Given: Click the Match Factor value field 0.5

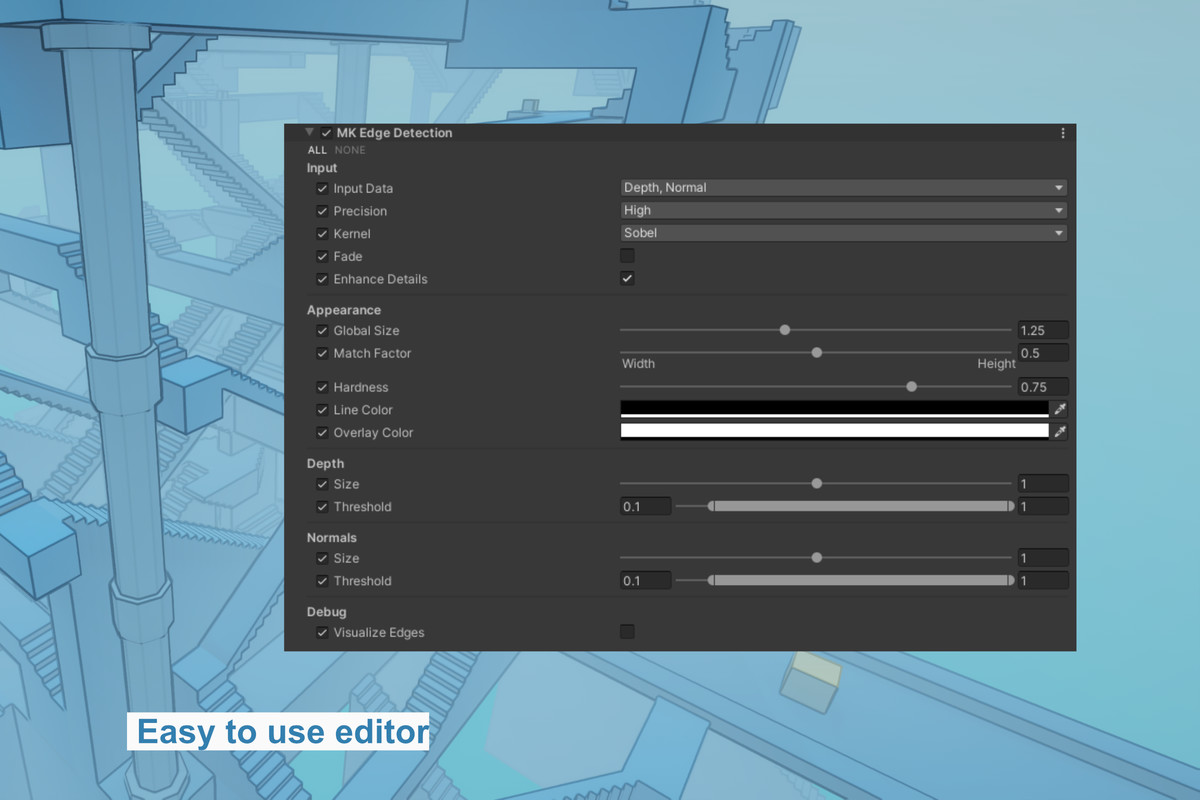Looking at the screenshot, I should click(x=1043, y=353).
